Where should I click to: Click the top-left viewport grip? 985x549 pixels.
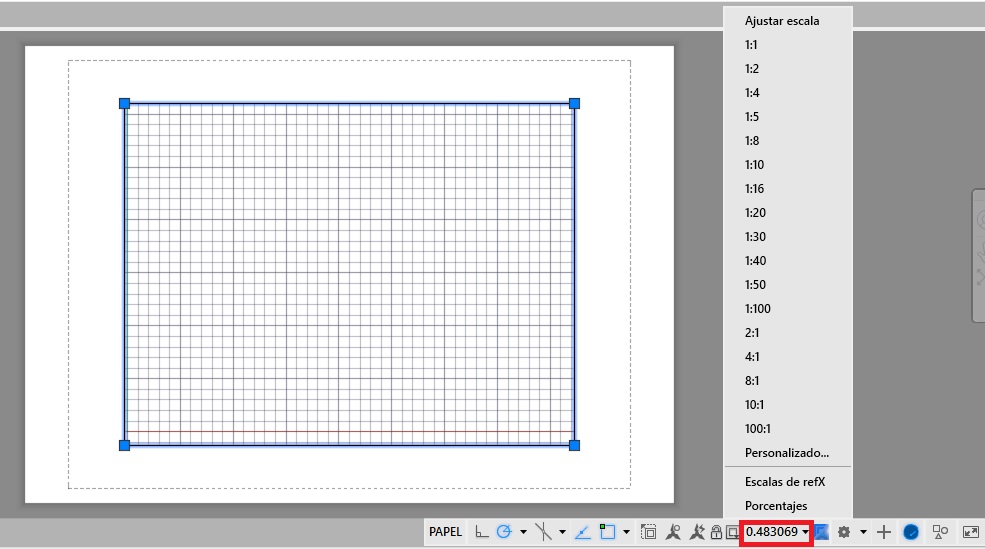[x=124, y=104]
